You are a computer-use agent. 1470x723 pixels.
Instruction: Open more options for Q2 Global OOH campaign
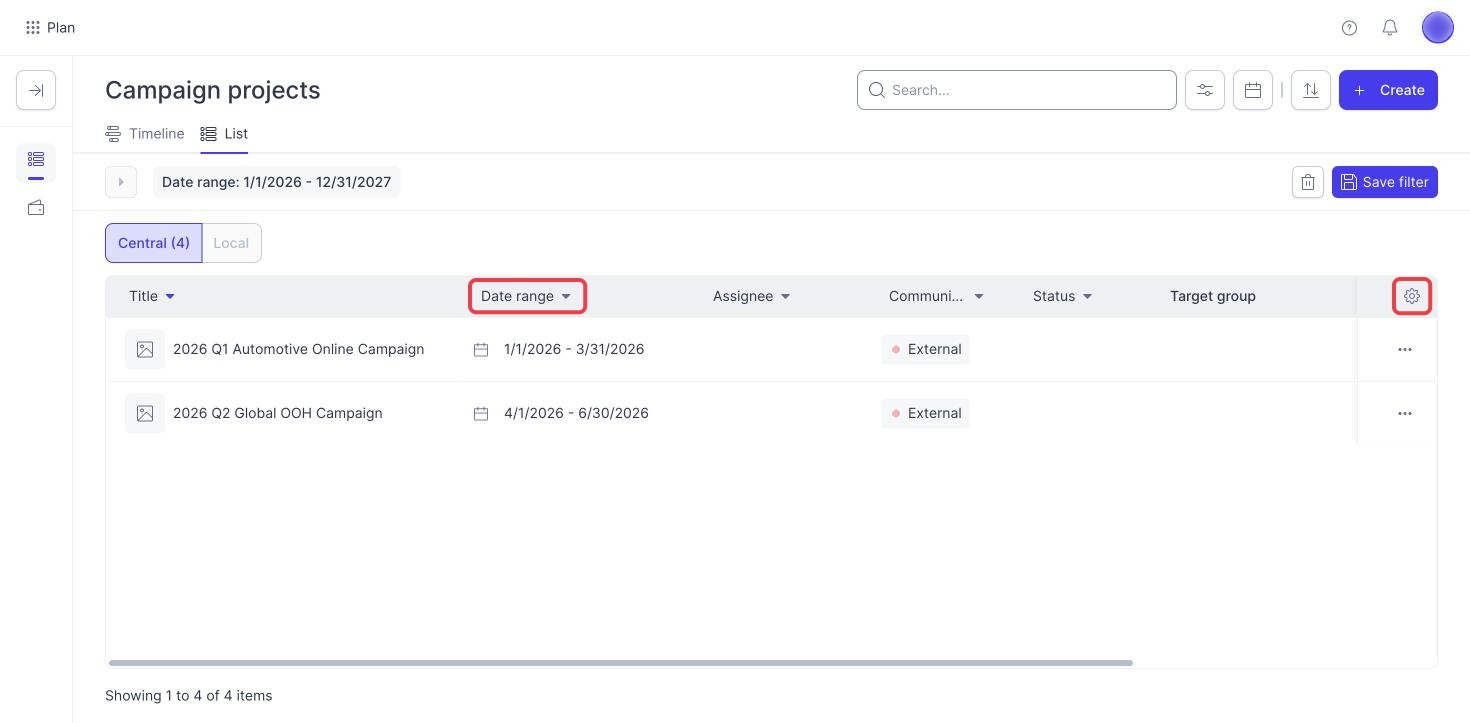click(x=1404, y=413)
